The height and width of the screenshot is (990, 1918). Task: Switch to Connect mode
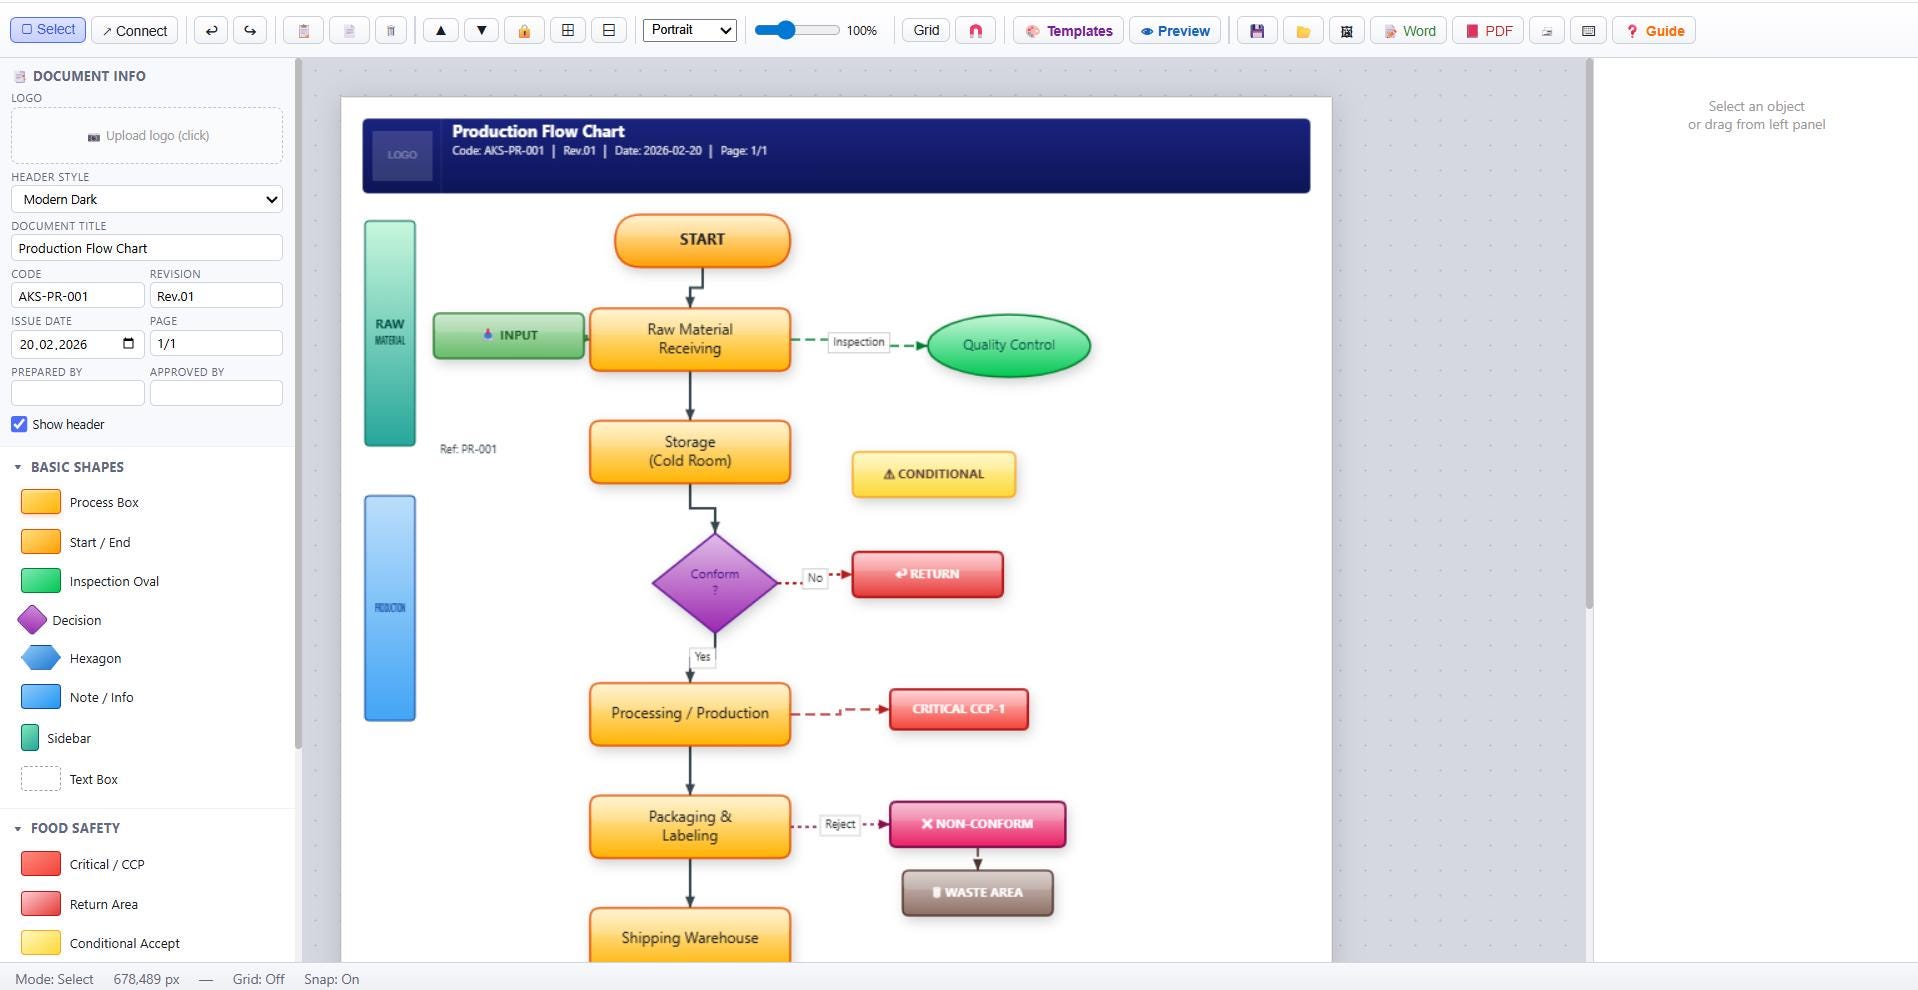pyautogui.click(x=135, y=31)
